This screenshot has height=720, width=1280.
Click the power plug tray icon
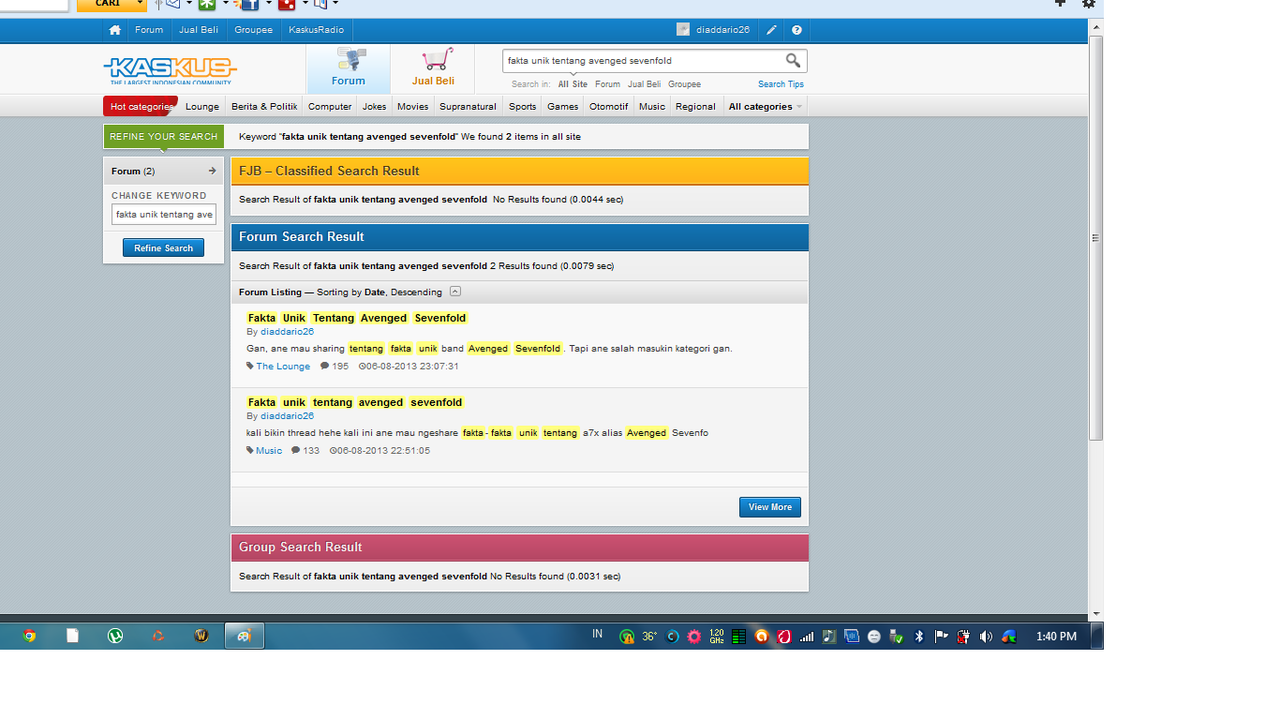(963, 637)
